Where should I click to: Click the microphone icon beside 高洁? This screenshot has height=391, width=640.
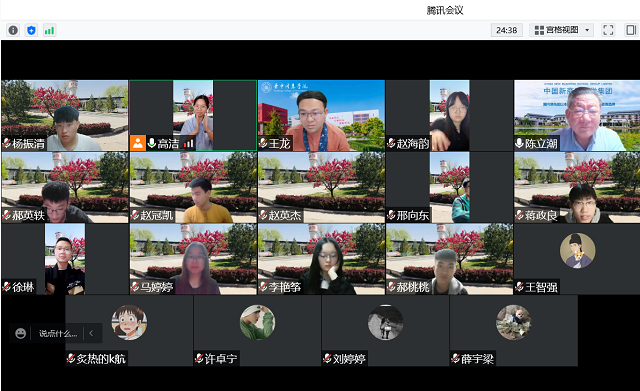click(x=151, y=143)
